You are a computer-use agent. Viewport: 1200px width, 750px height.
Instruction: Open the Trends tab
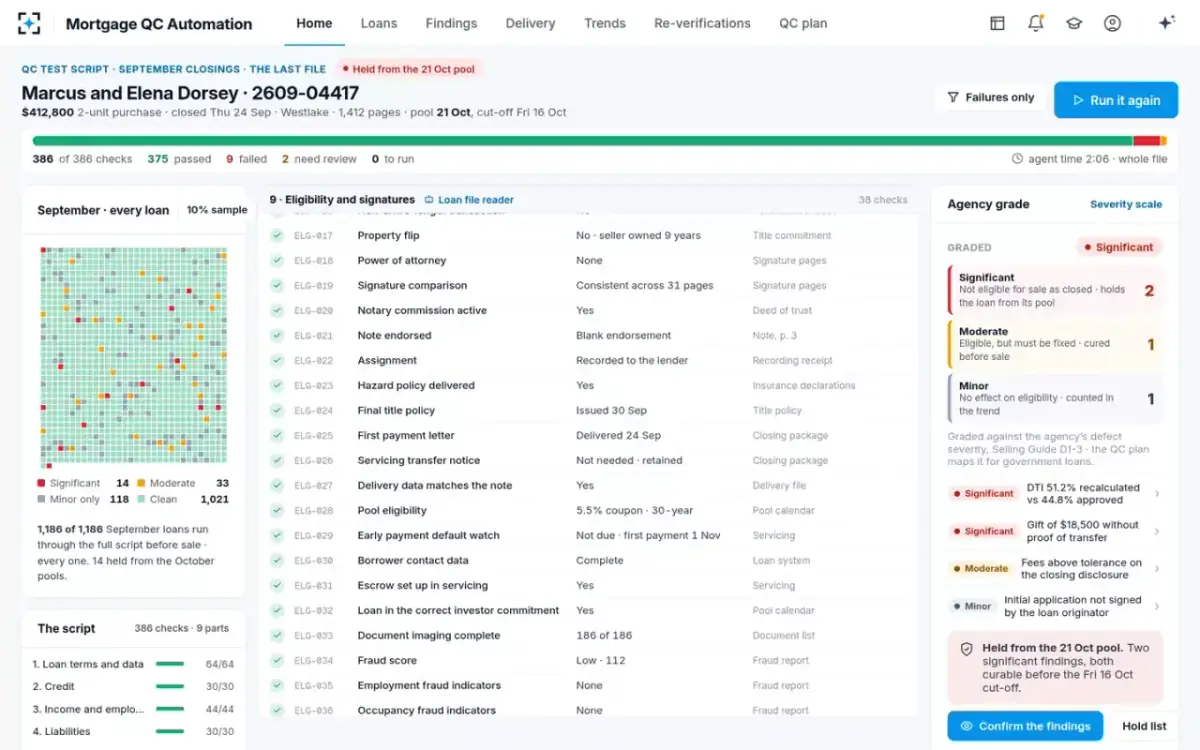click(x=605, y=23)
